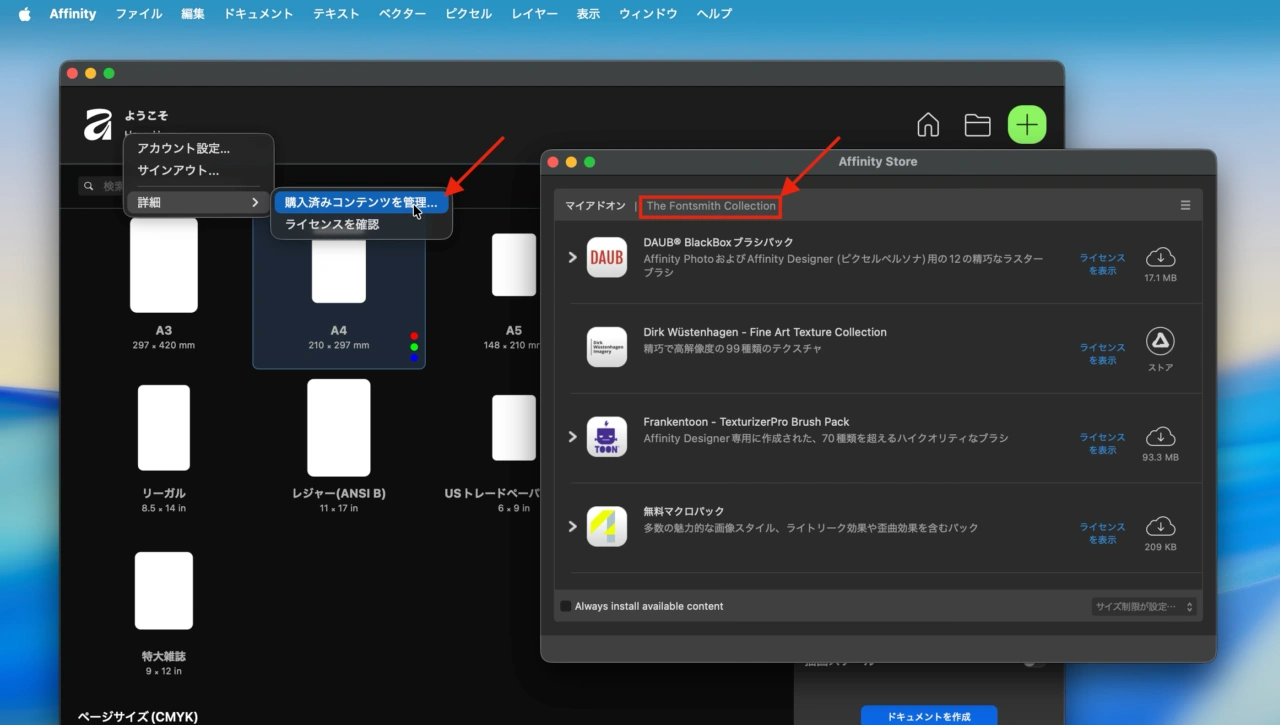1280x725 pixels.
Task: Expand the 無料マクロパック row
Action: point(573,526)
